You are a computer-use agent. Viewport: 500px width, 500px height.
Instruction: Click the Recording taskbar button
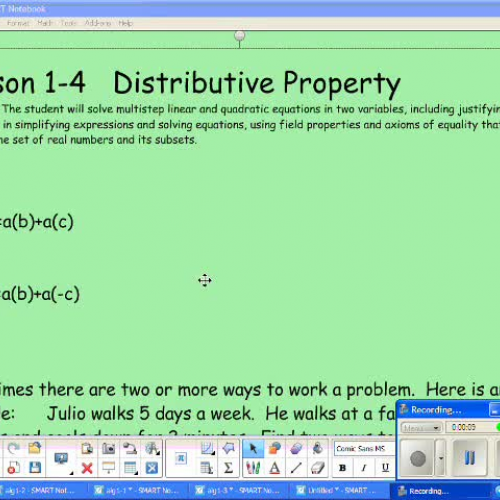pyautogui.click(x=440, y=491)
